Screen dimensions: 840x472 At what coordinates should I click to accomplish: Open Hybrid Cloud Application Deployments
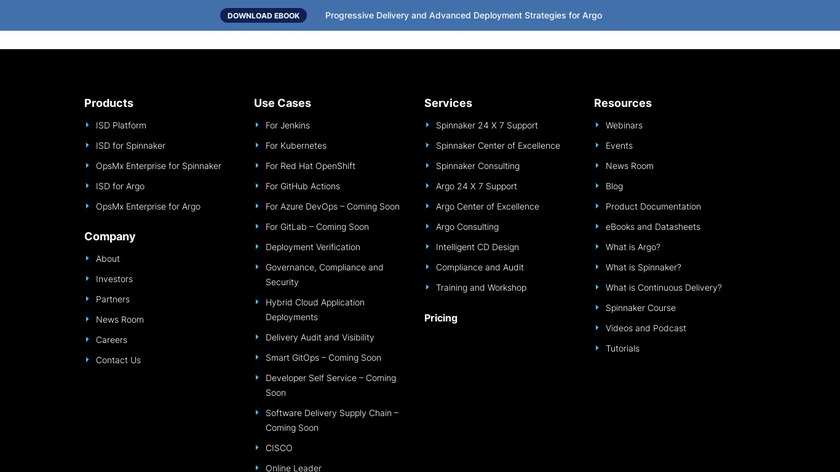click(315, 310)
